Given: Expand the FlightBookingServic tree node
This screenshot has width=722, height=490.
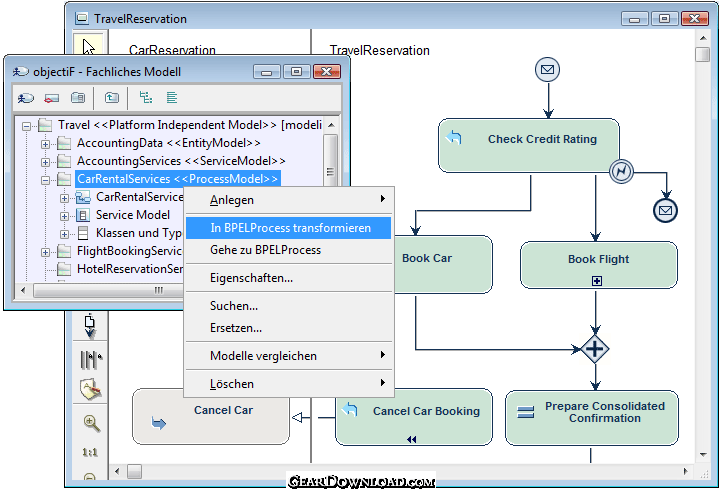Looking at the screenshot, I should click(45, 252).
